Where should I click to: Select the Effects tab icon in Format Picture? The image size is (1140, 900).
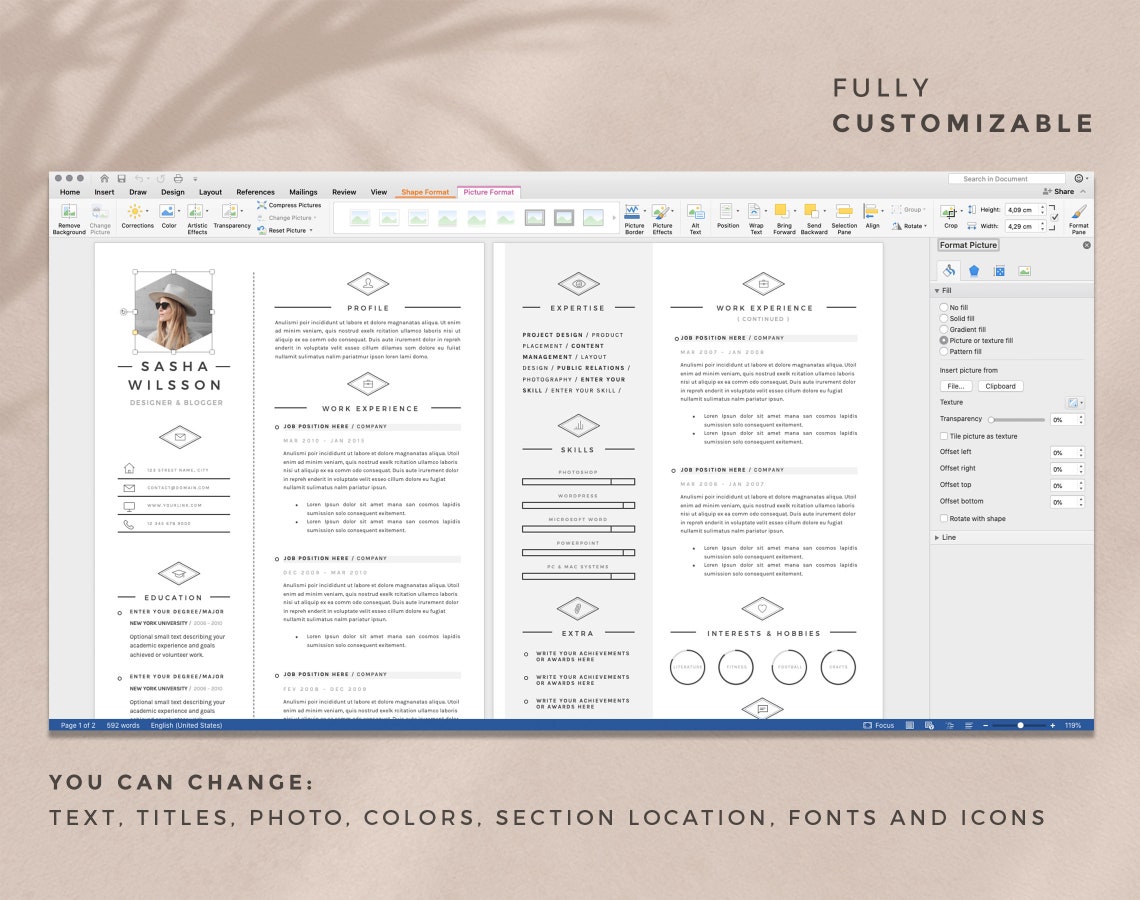[x=974, y=270]
